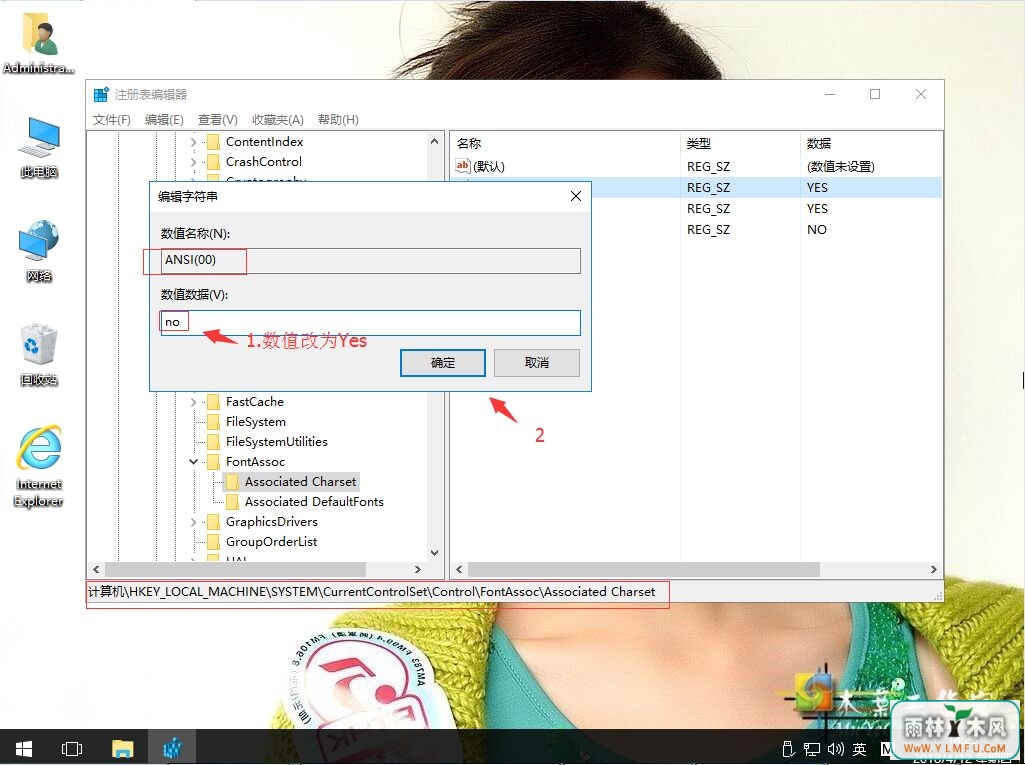This screenshot has height=765, width=1025.
Task: Click the (数值未设置) data cell
Action: [841, 167]
